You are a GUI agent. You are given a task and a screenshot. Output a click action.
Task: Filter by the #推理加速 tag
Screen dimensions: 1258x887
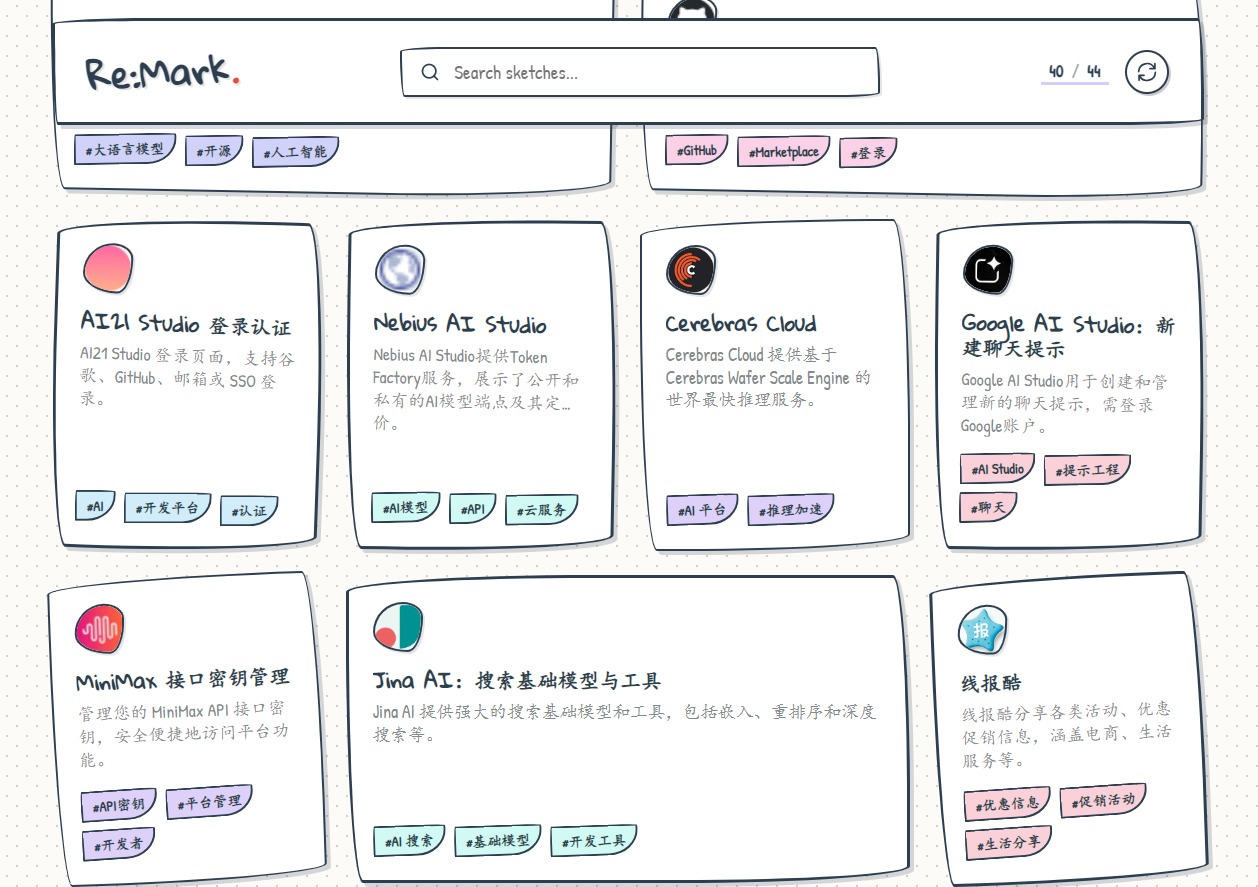(791, 510)
